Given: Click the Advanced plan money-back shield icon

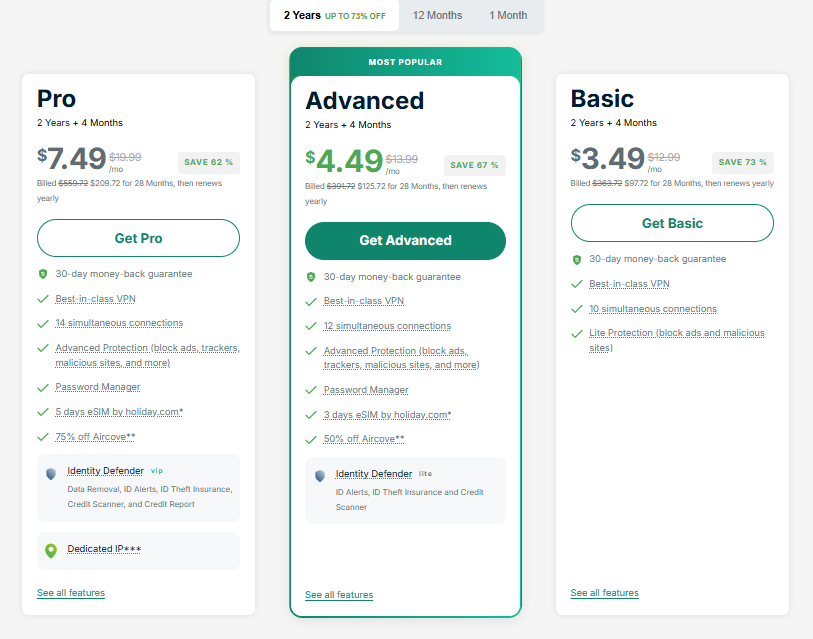Looking at the screenshot, I should (311, 277).
